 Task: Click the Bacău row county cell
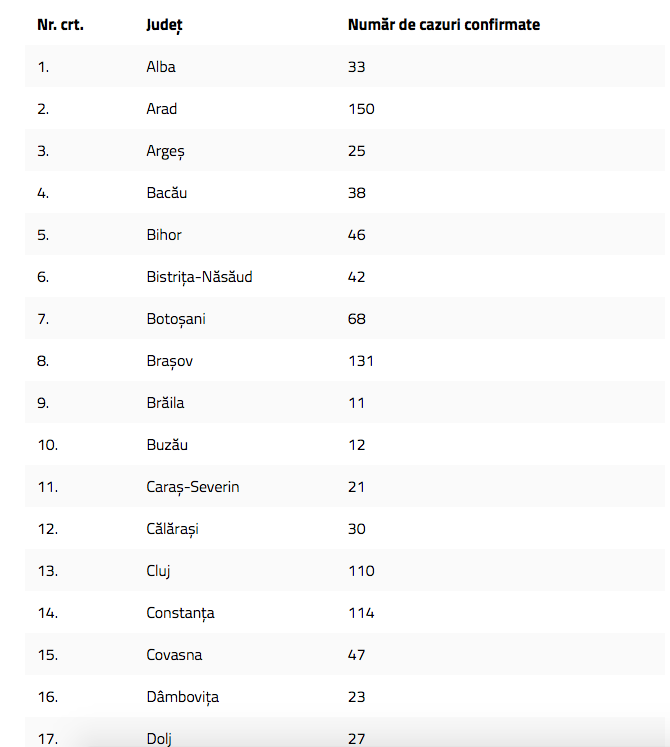[166, 193]
